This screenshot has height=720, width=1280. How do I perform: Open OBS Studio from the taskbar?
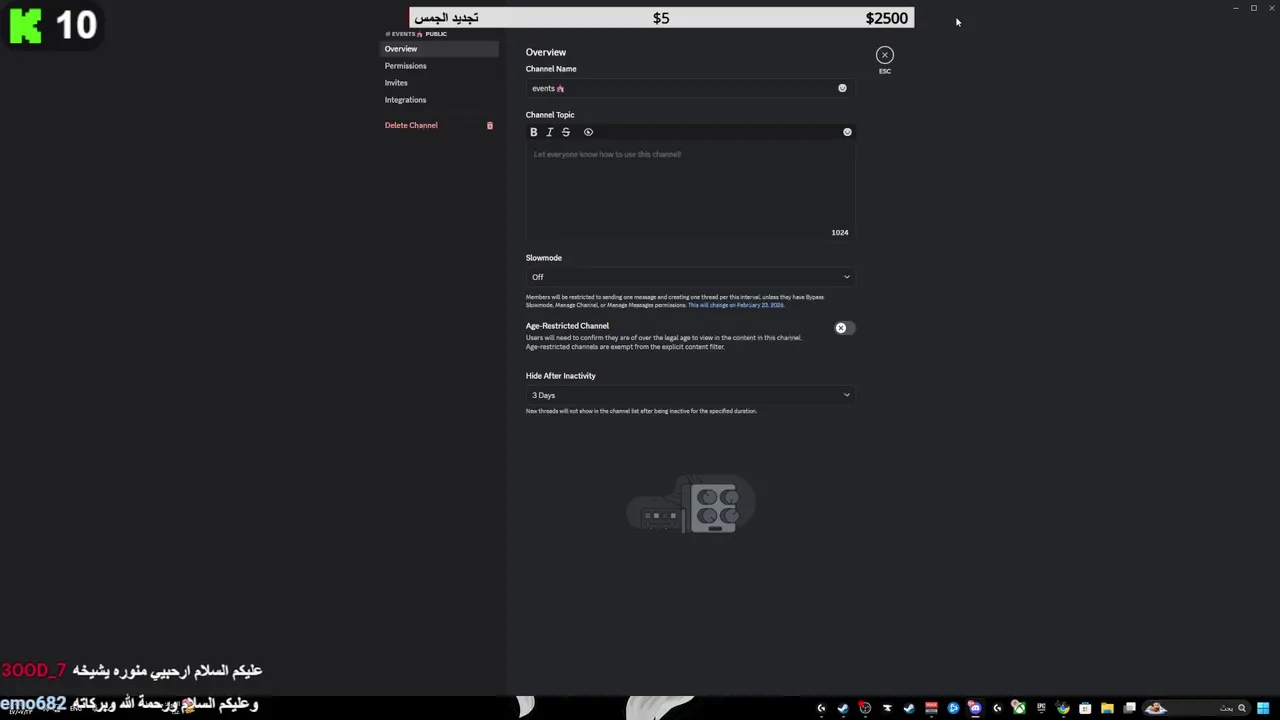[865, 708]
